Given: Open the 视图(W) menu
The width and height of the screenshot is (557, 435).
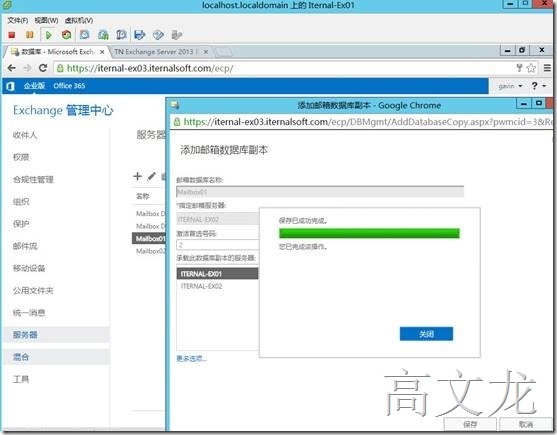Looking at the screenshot, I should [46, 21].
